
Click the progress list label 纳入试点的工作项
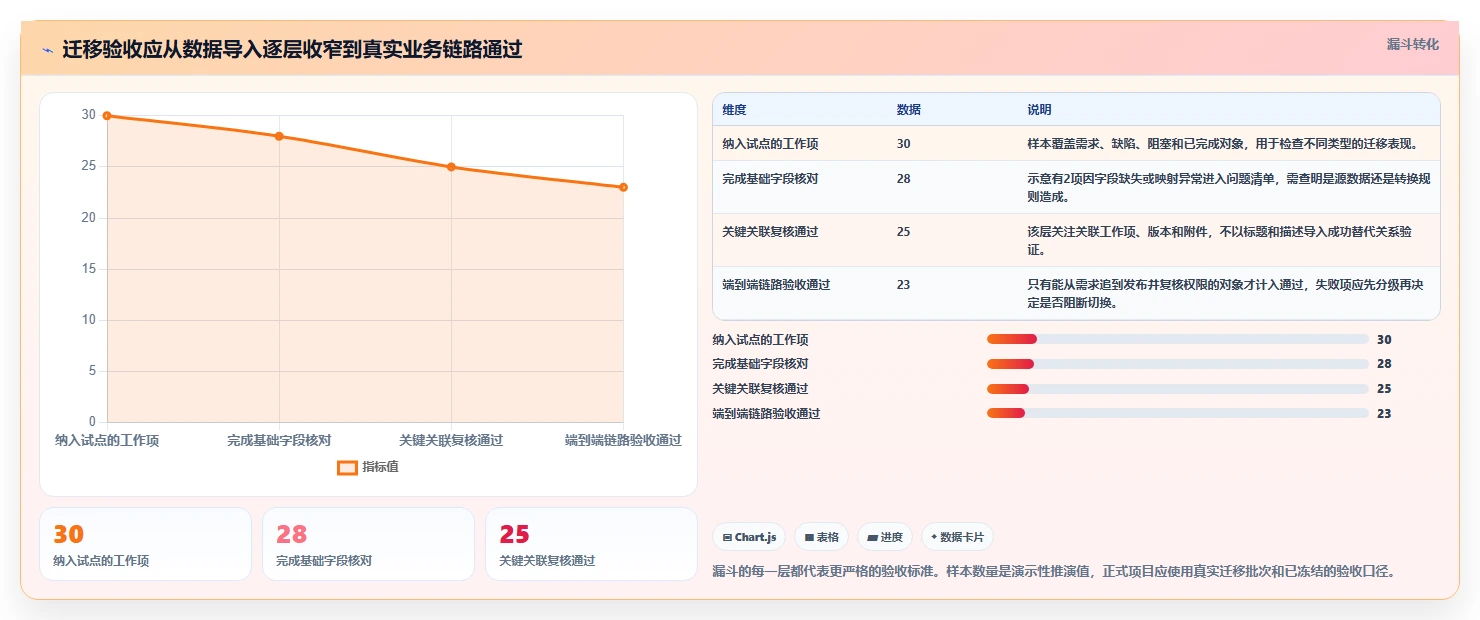pyautogui.click(x=760, y=340)
